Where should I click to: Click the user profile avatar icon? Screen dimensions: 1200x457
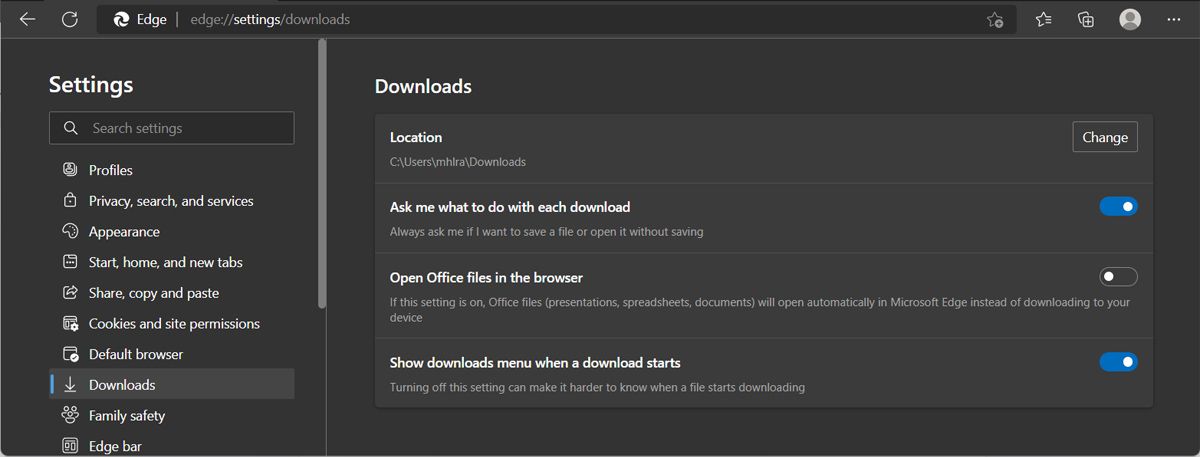[1130, 19]
